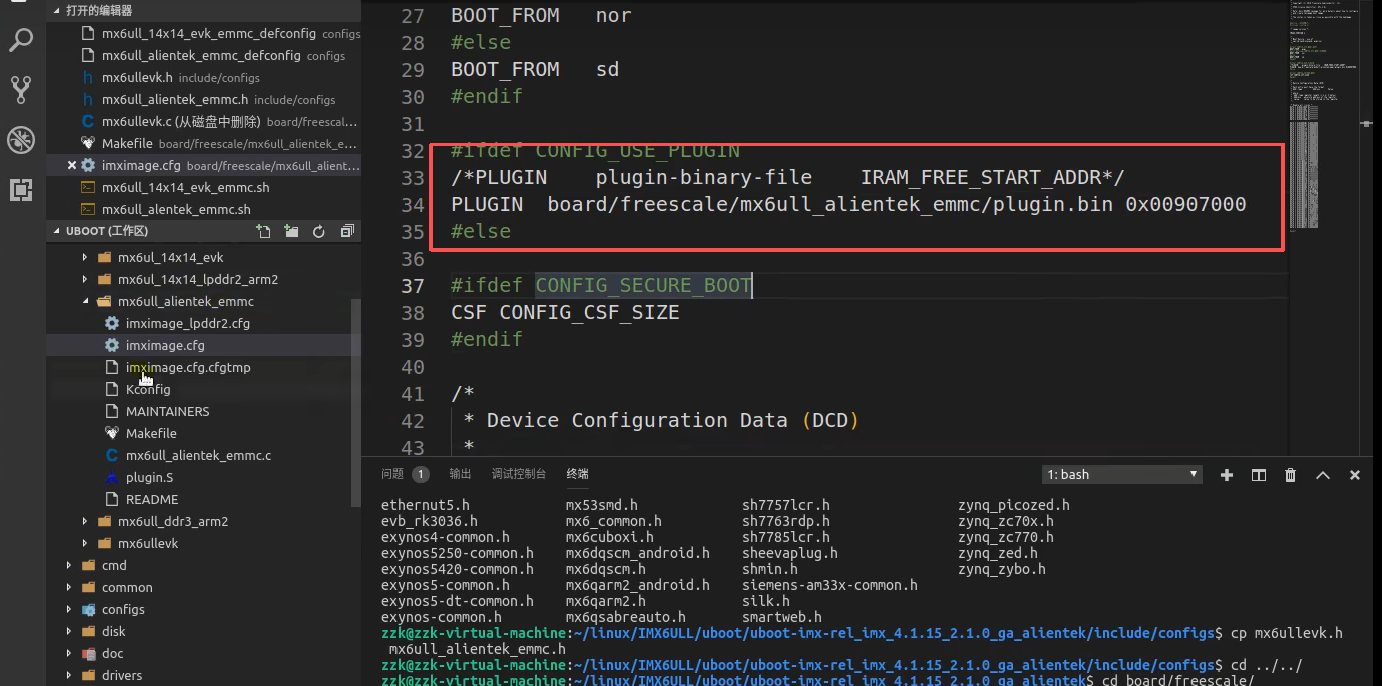1382x686 pixels.
Task: Open the README file
Action: click(x=152, y=499)
